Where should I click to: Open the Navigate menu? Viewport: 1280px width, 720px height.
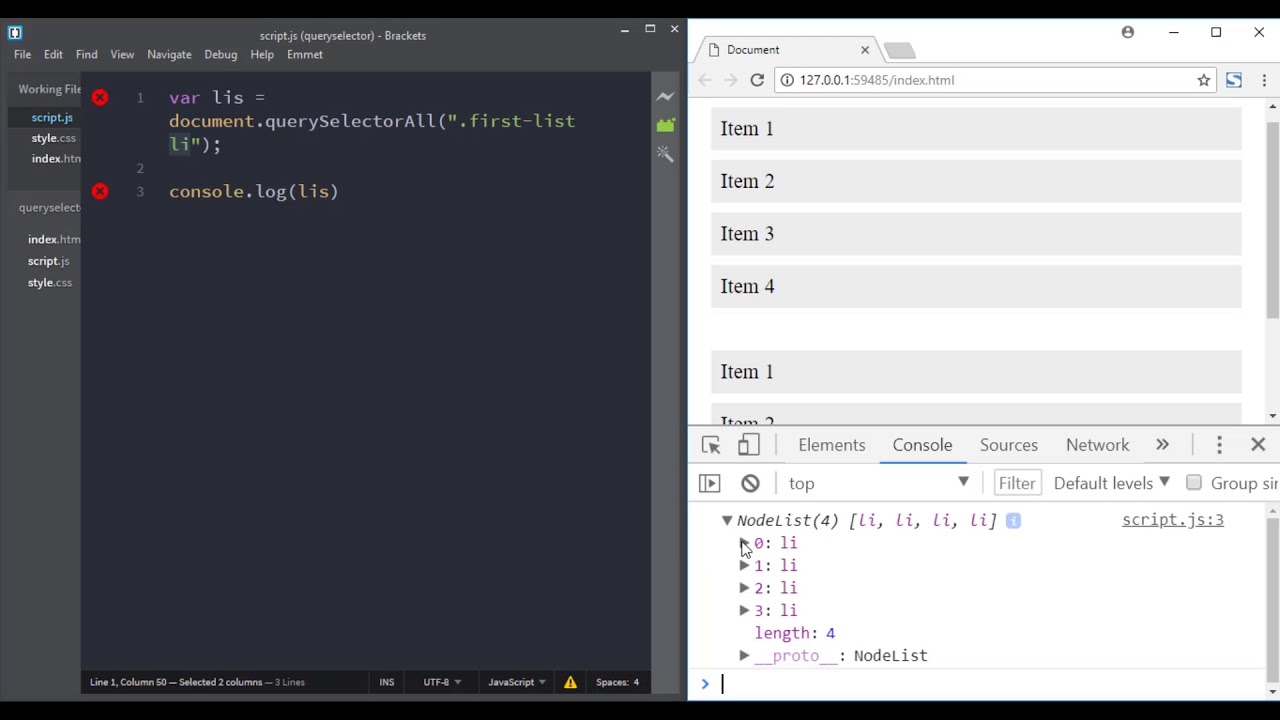[169, 55]
